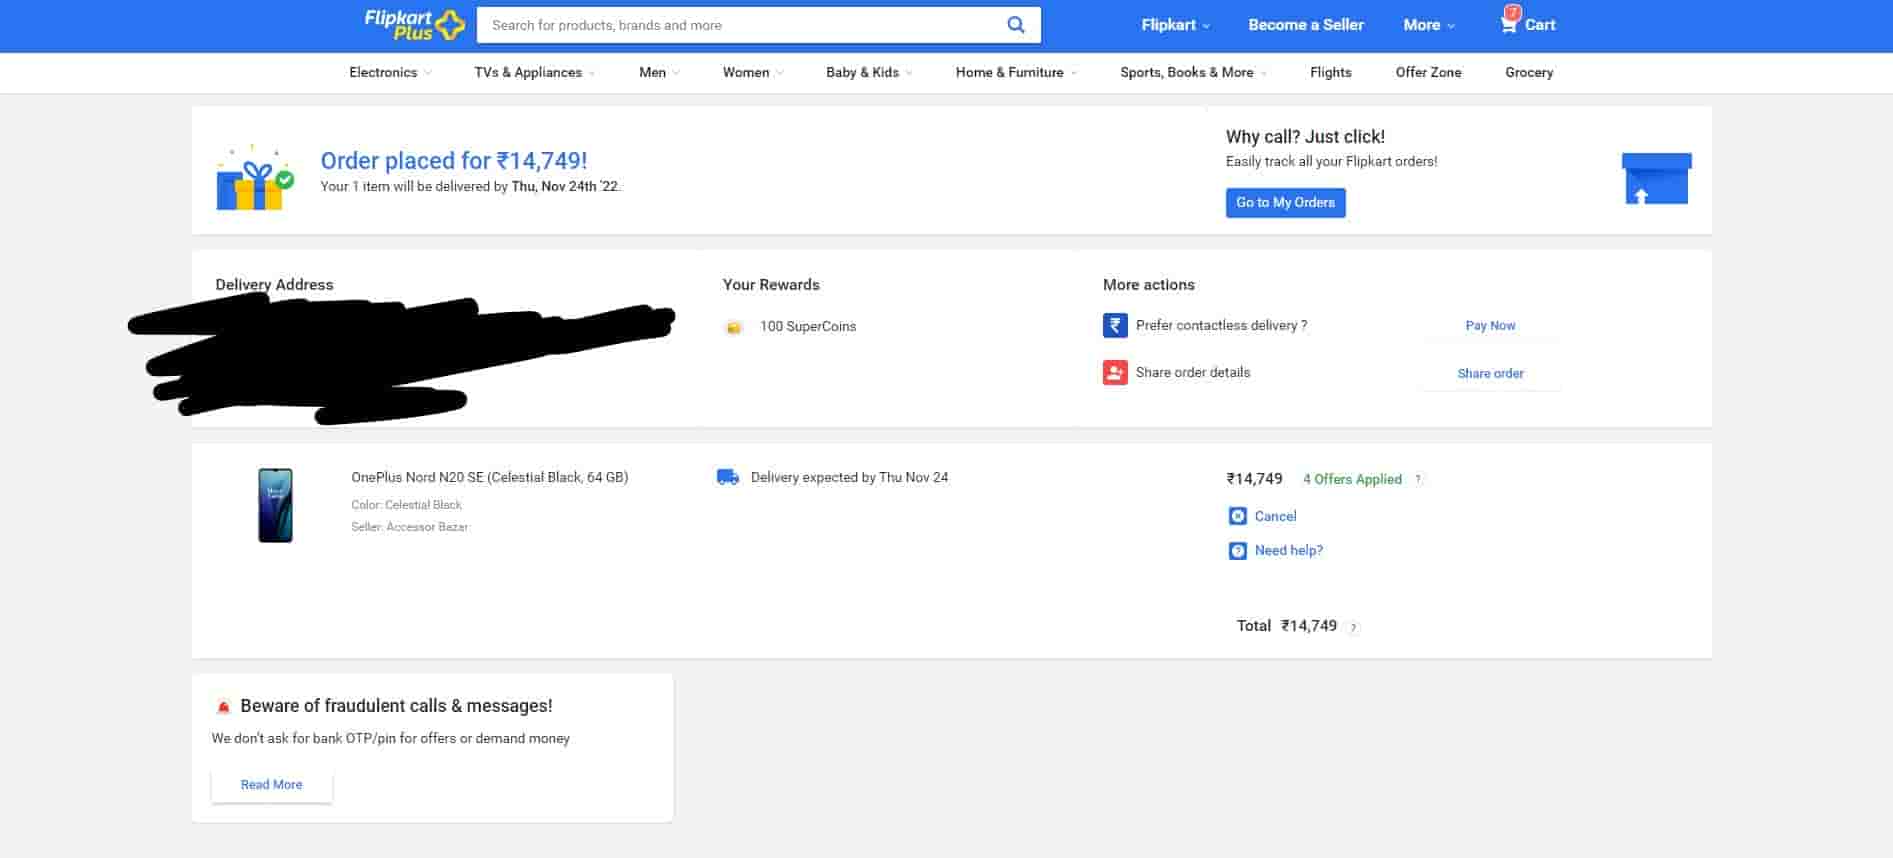The width and height of the screenshot is (1893, 858).
Task: Click the Cancel order icon
Action: tap(1237, 516)
